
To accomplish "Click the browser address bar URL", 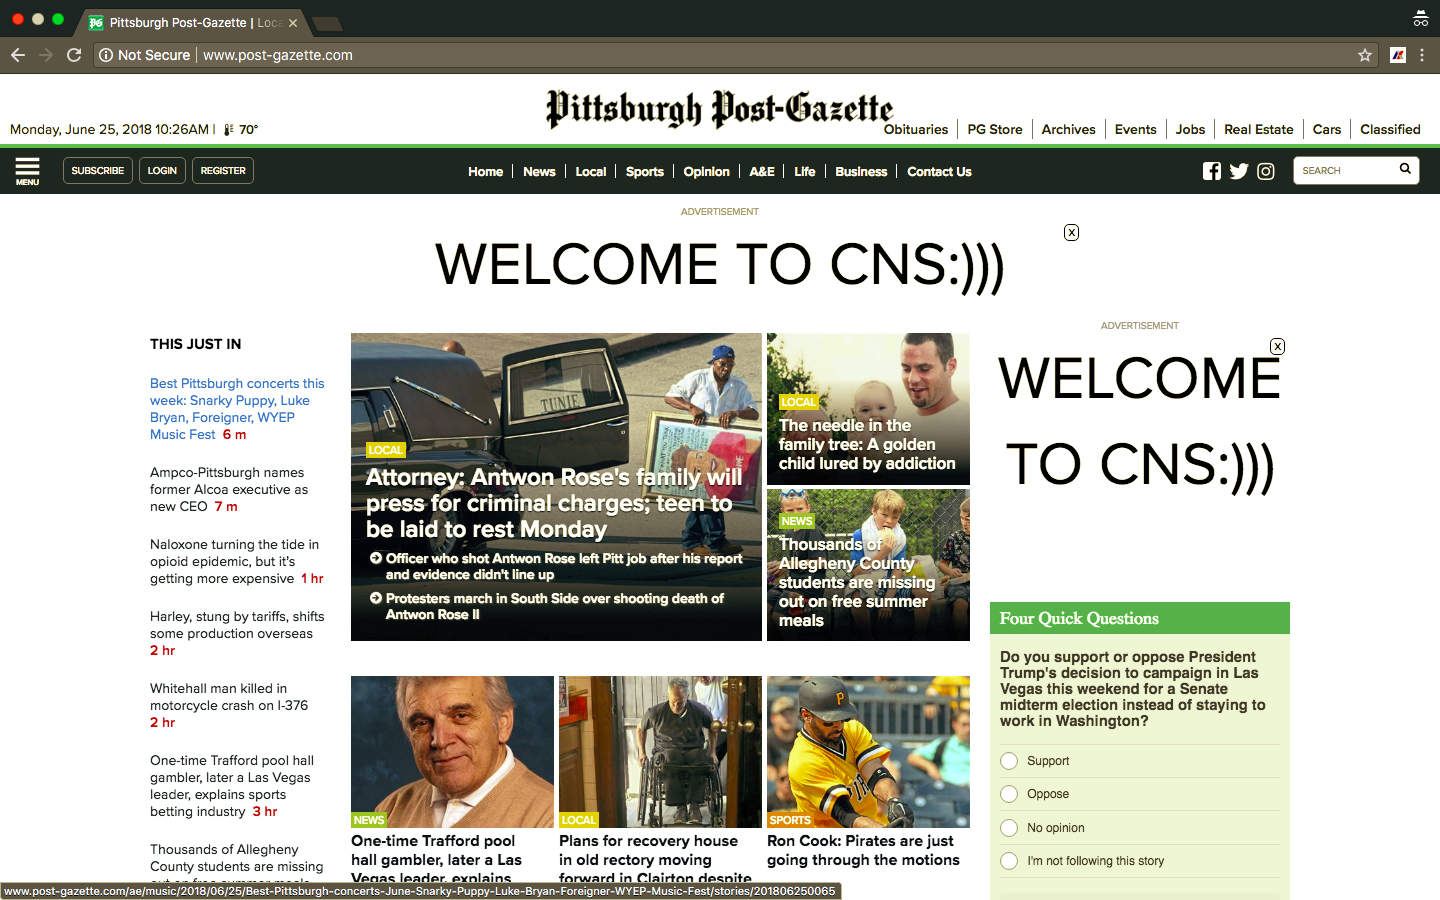I will pyautogui.click(x=278, y=55).
